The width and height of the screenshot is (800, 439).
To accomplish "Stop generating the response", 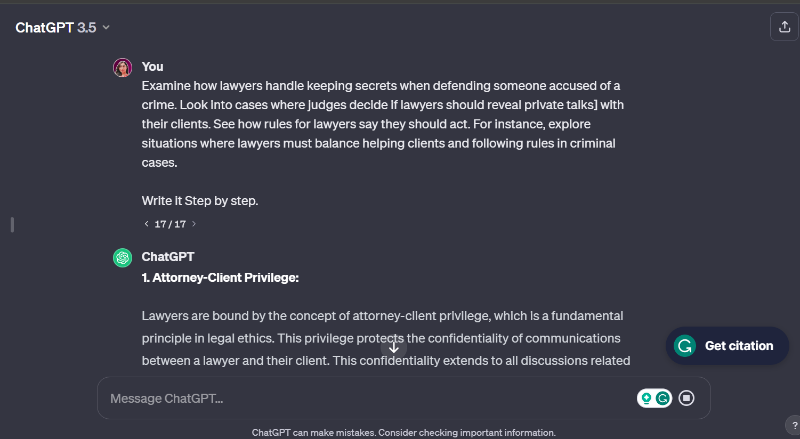I will point(686,398).
